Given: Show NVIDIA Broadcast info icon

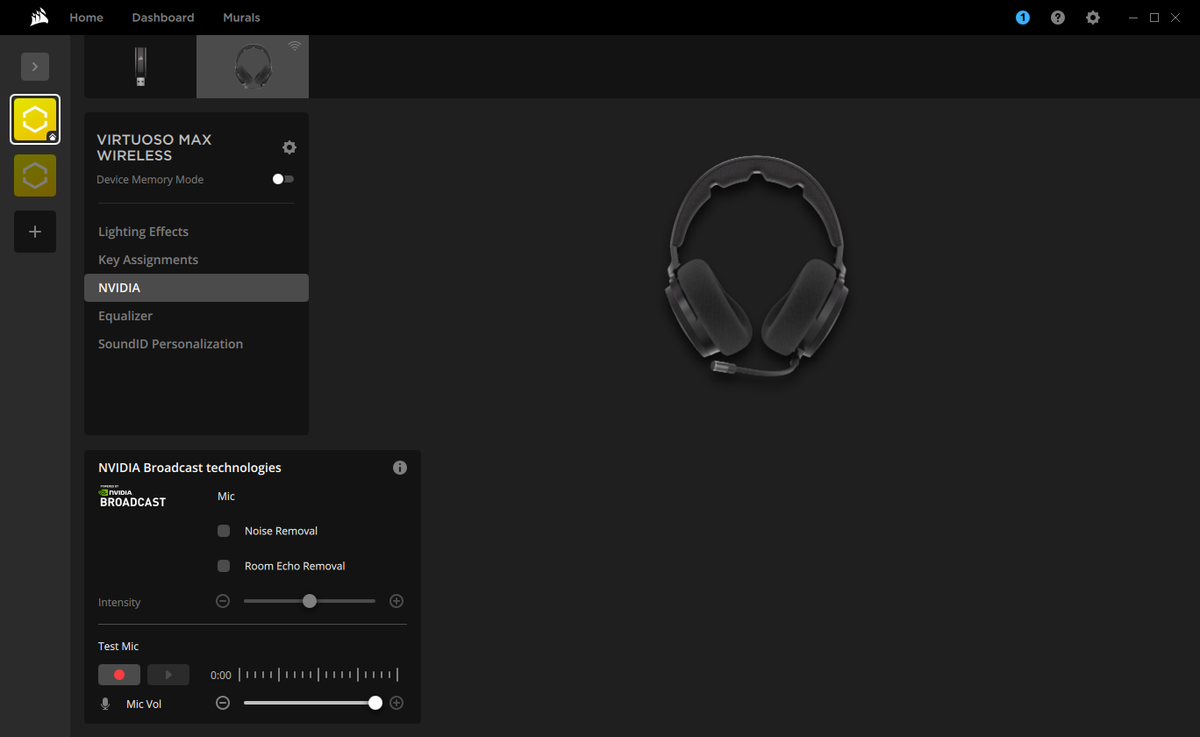Looking at the screenshot, I should (x=400, y=468).
